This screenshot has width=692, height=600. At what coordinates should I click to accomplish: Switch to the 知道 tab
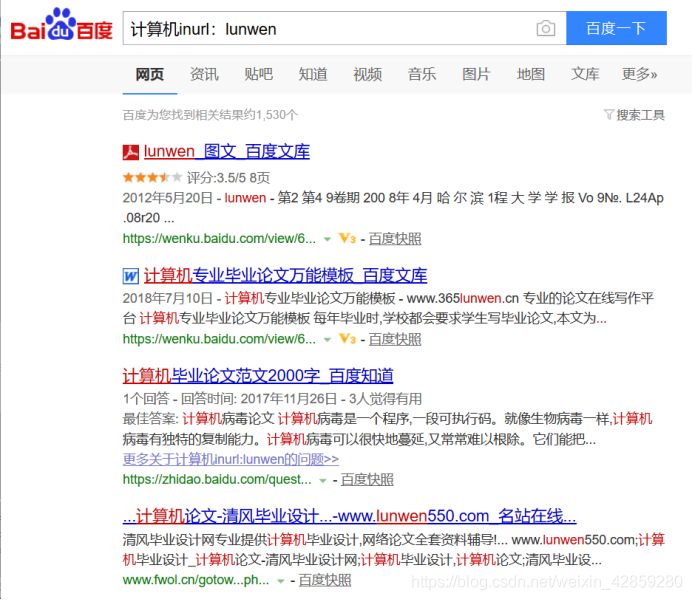point(313,74)
